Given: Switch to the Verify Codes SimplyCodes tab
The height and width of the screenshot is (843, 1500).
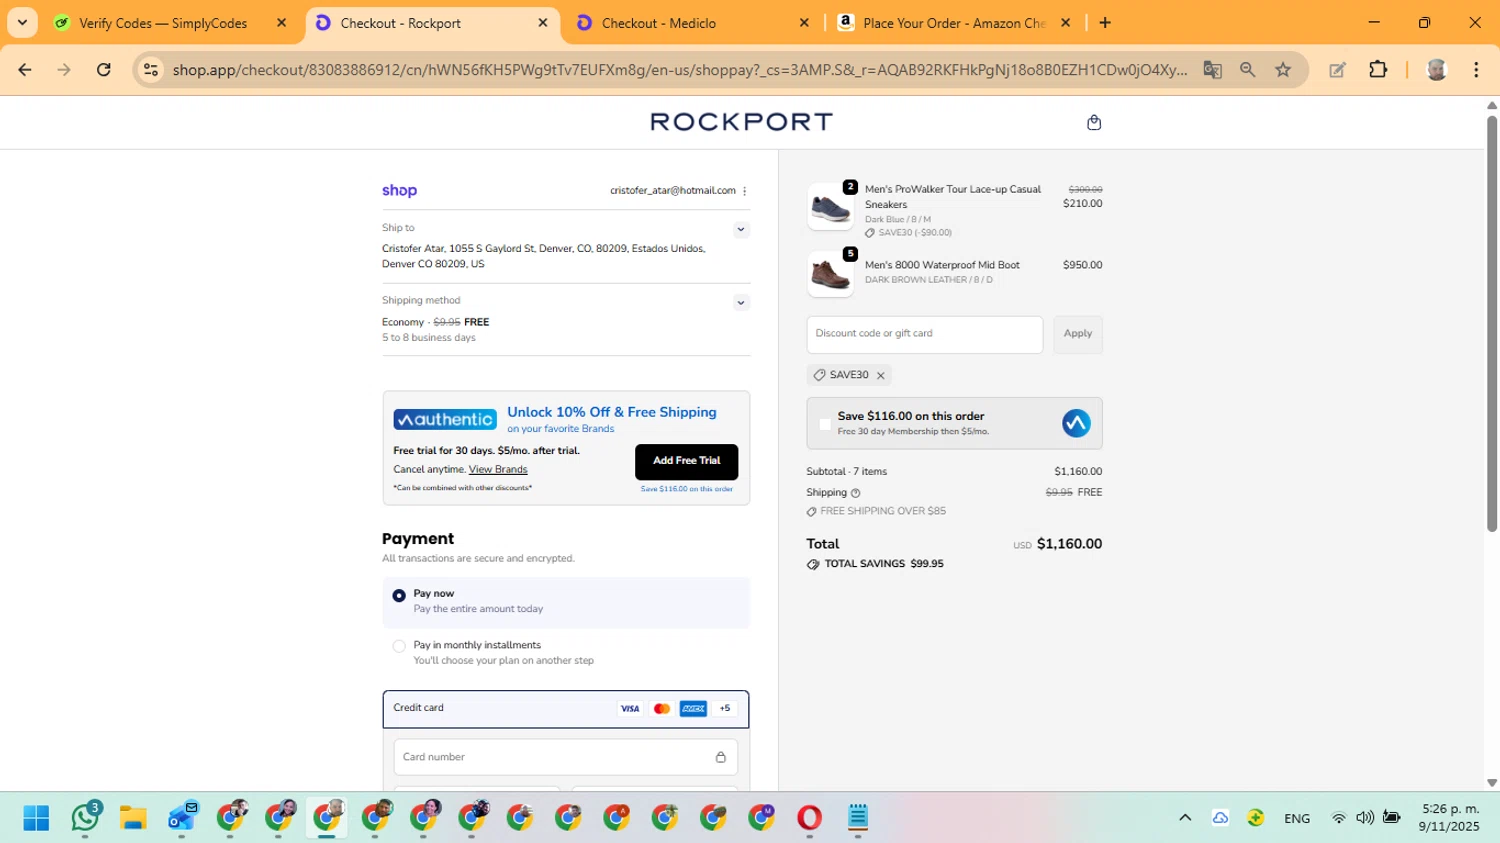Looking at the screenshot, I should (x=163, y=23).
